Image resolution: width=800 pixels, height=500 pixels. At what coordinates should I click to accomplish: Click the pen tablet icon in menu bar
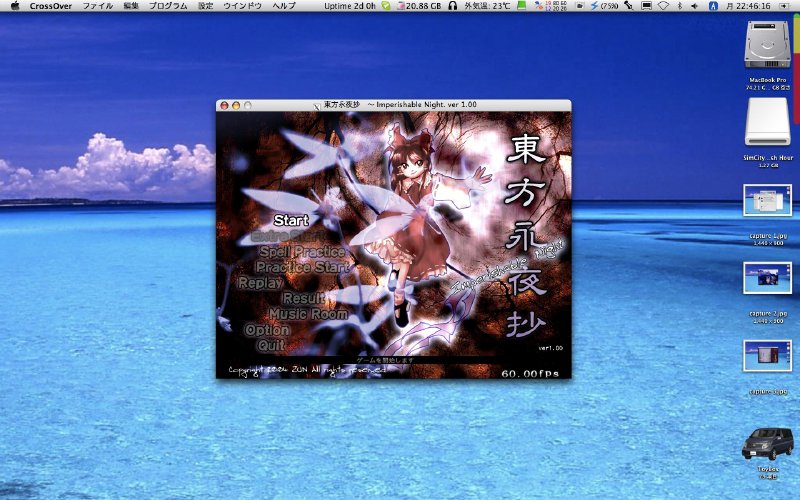coord(629,6)
